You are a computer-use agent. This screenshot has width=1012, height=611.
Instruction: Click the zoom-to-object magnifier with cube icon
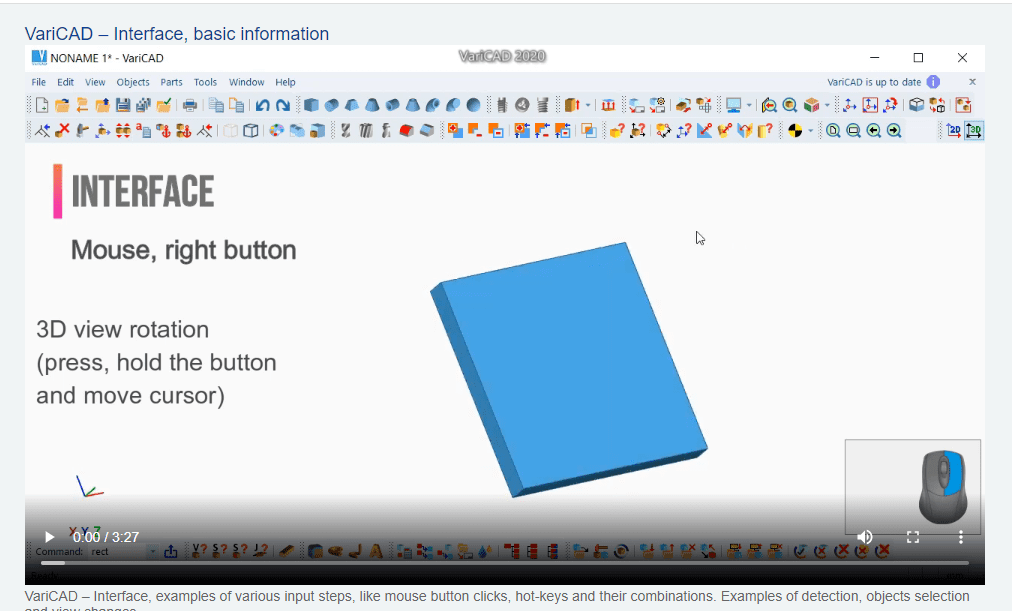pyautogui.click(x=789, y=105)
